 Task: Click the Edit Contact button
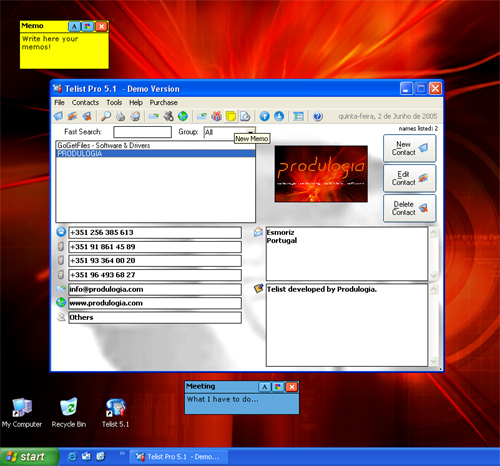tap(409, 178)
